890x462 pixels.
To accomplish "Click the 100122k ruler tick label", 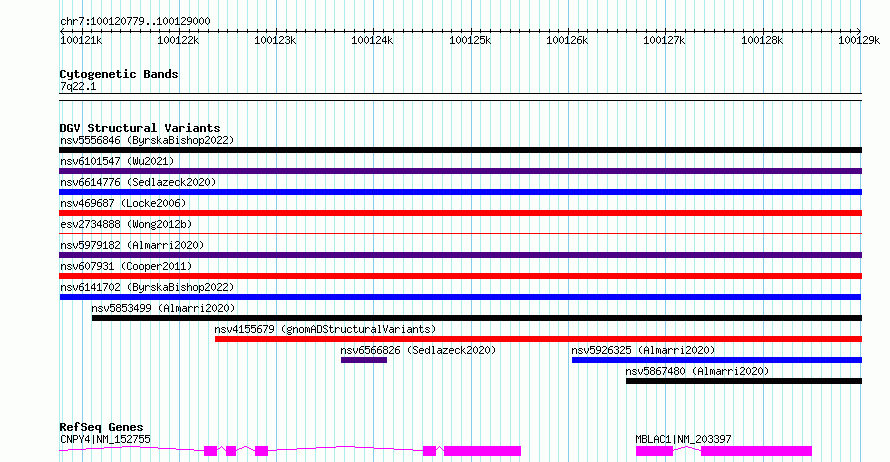I will pyautogui.click(x=178, y=40).
